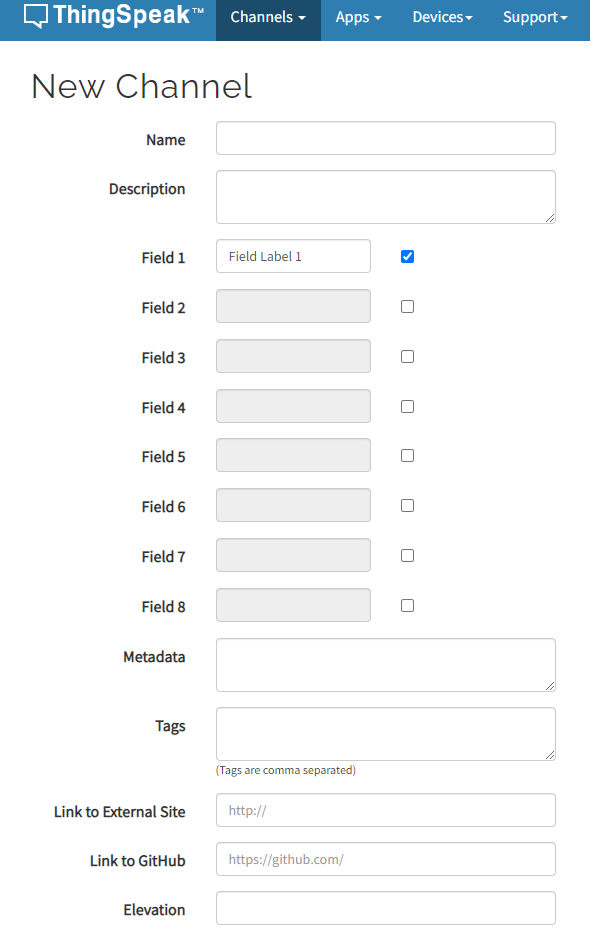Expand the Apps menu
This screenshot has height=950, width=609.
point(358,18)
